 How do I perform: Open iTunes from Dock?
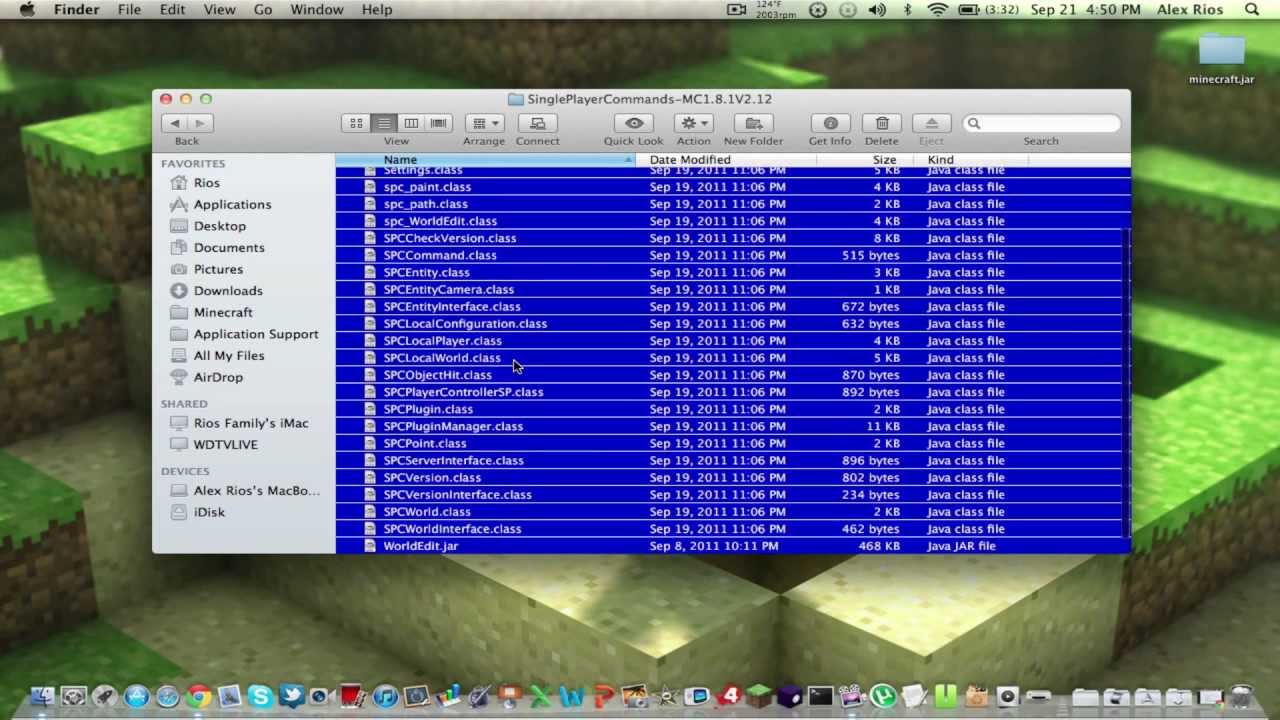coord(385,697)
